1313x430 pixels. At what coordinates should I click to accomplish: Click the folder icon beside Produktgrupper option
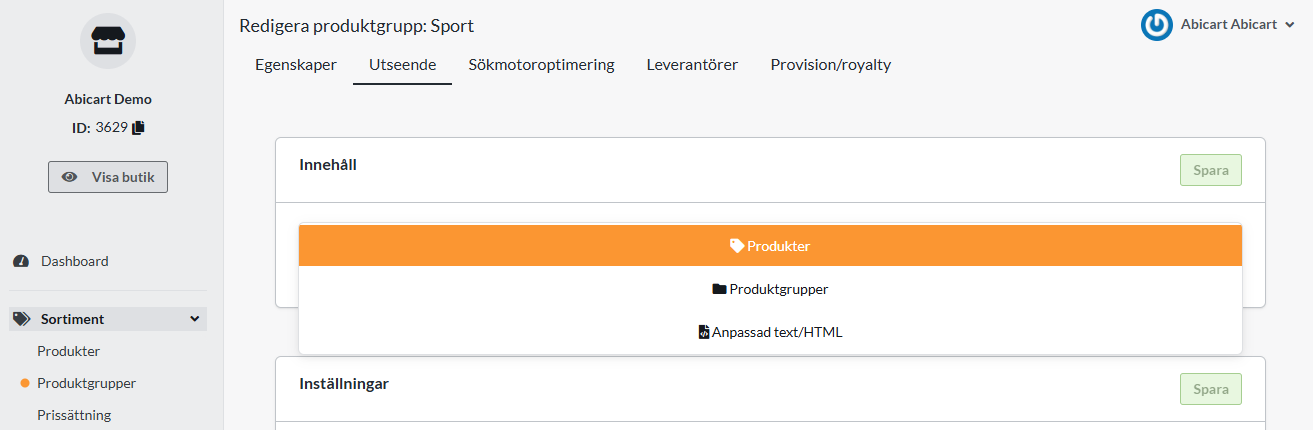719,289
